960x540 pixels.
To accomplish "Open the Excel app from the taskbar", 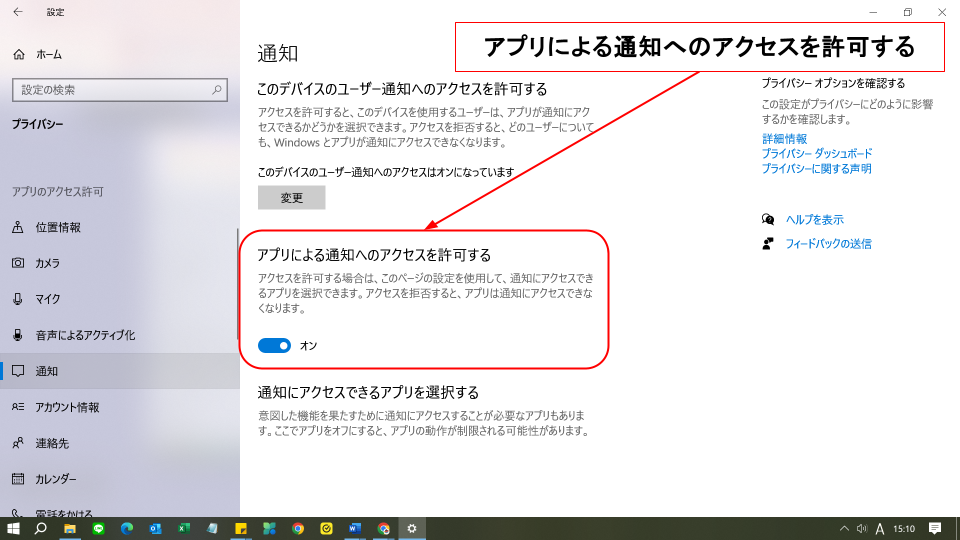I will (x=184, y=528).
